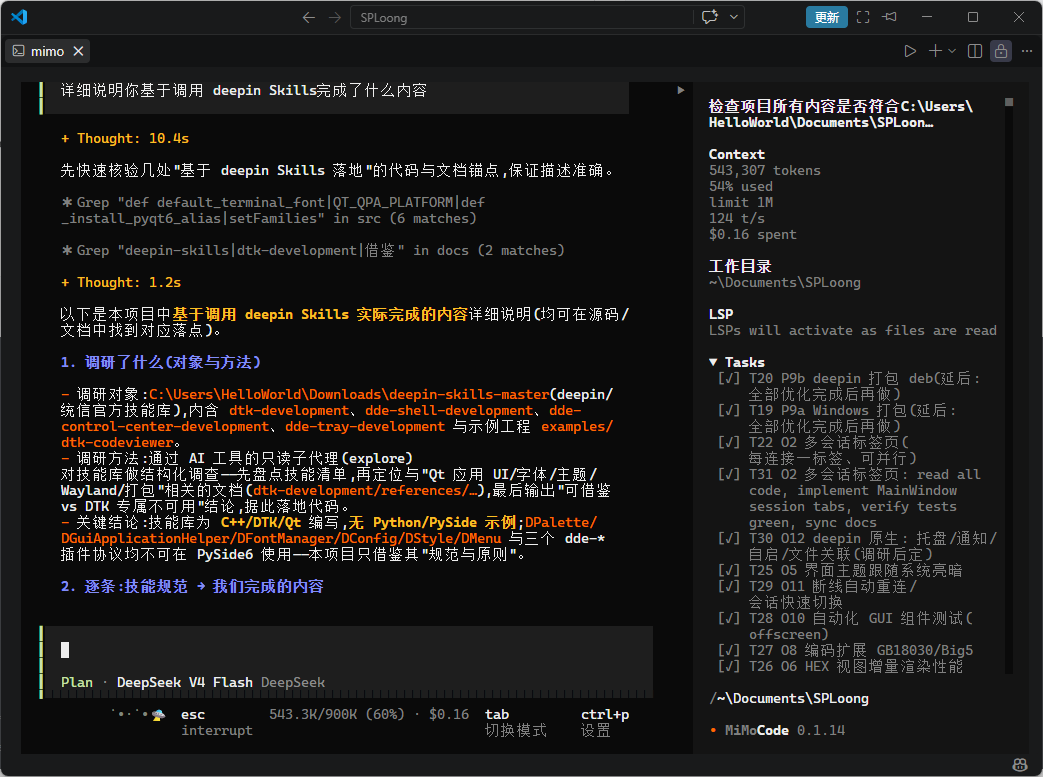Click the session title 检查项目所有内容
Screen dimensions: 1043x777
pos(841,114)
